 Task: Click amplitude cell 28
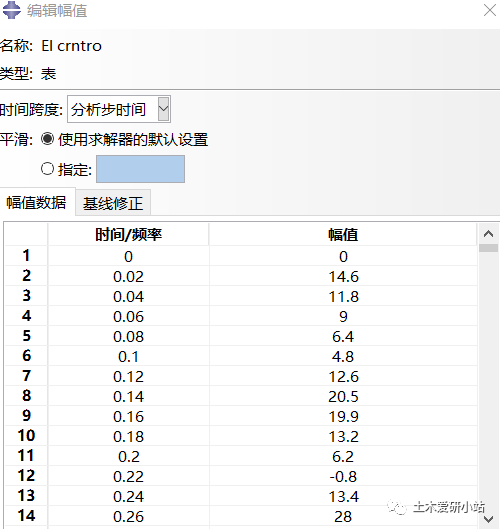pyautogui.click(x=343, y=516)
